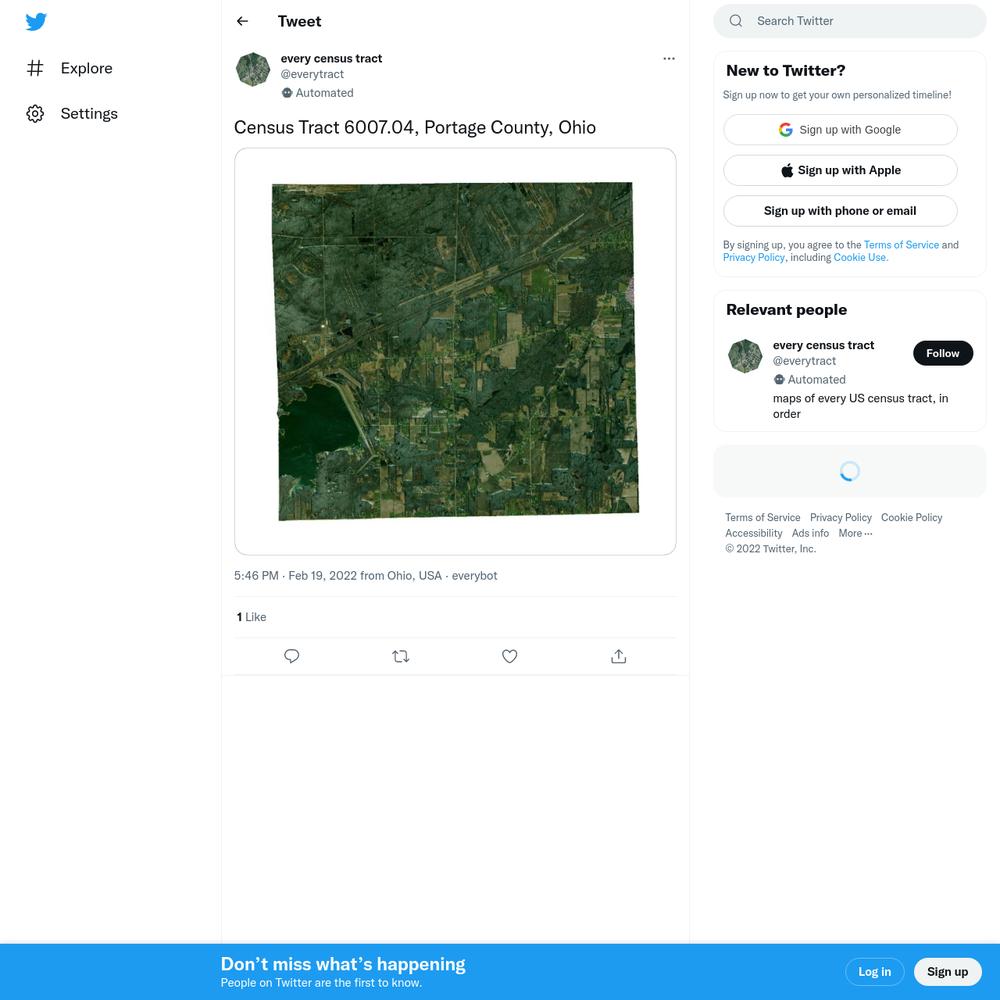Open the every census tract author name
This screenshot has width=1000, height=1000.
pos(331,59)
